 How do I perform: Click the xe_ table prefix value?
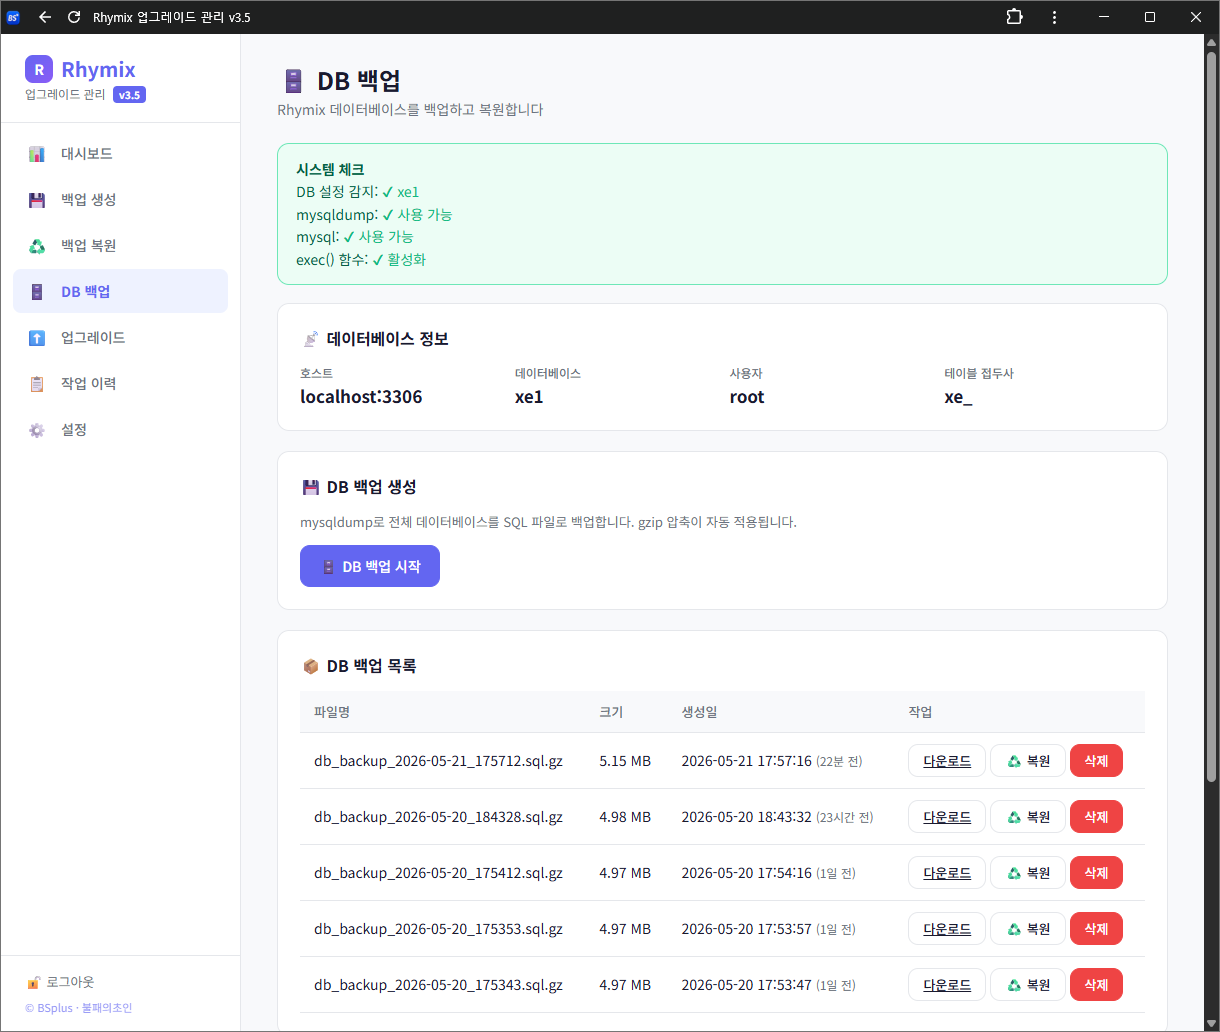pyautogui.click(x=958, y=397)
